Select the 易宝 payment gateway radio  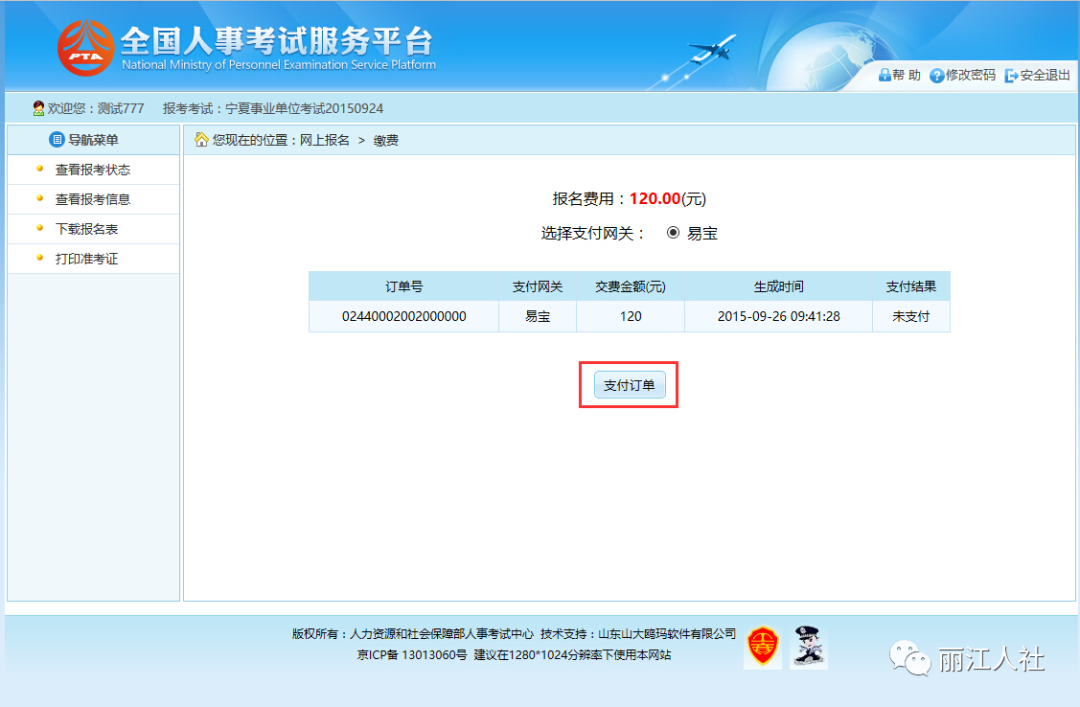pyautogui.click(x=673, y=233)
